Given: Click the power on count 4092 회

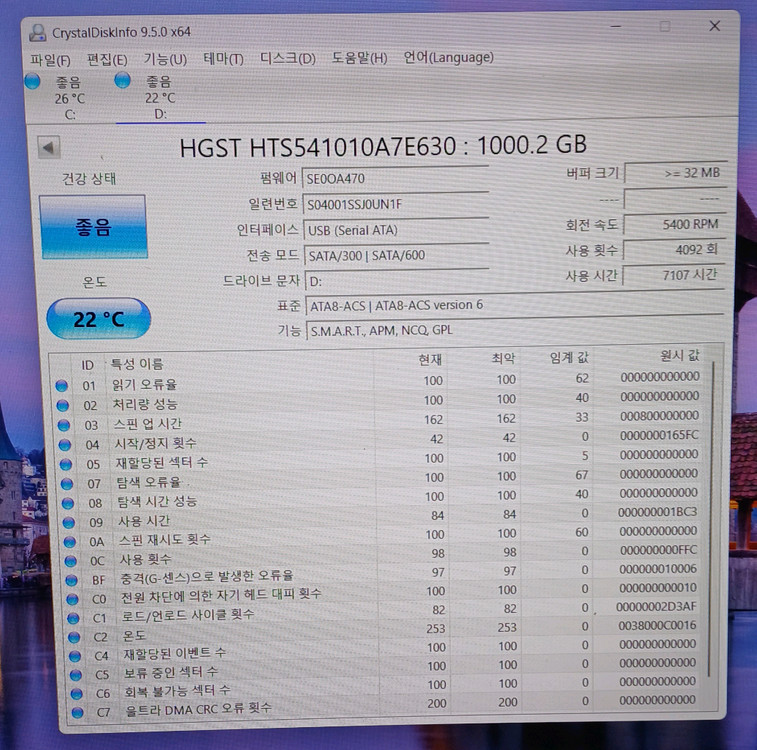Looking at the screenshot, I should [x=673, y=250].
